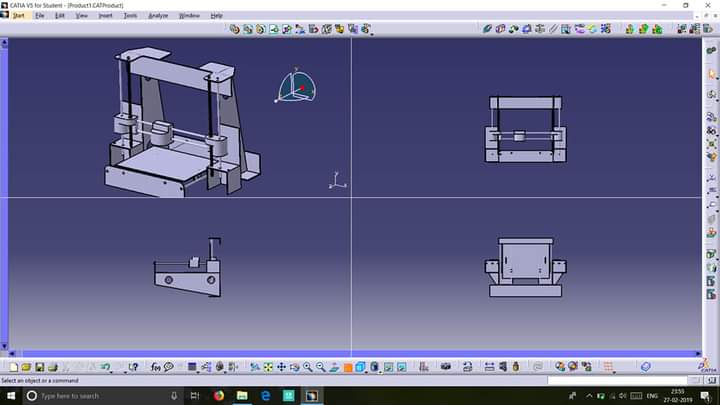Open the Analyze menu

click(x=158, y=16)
